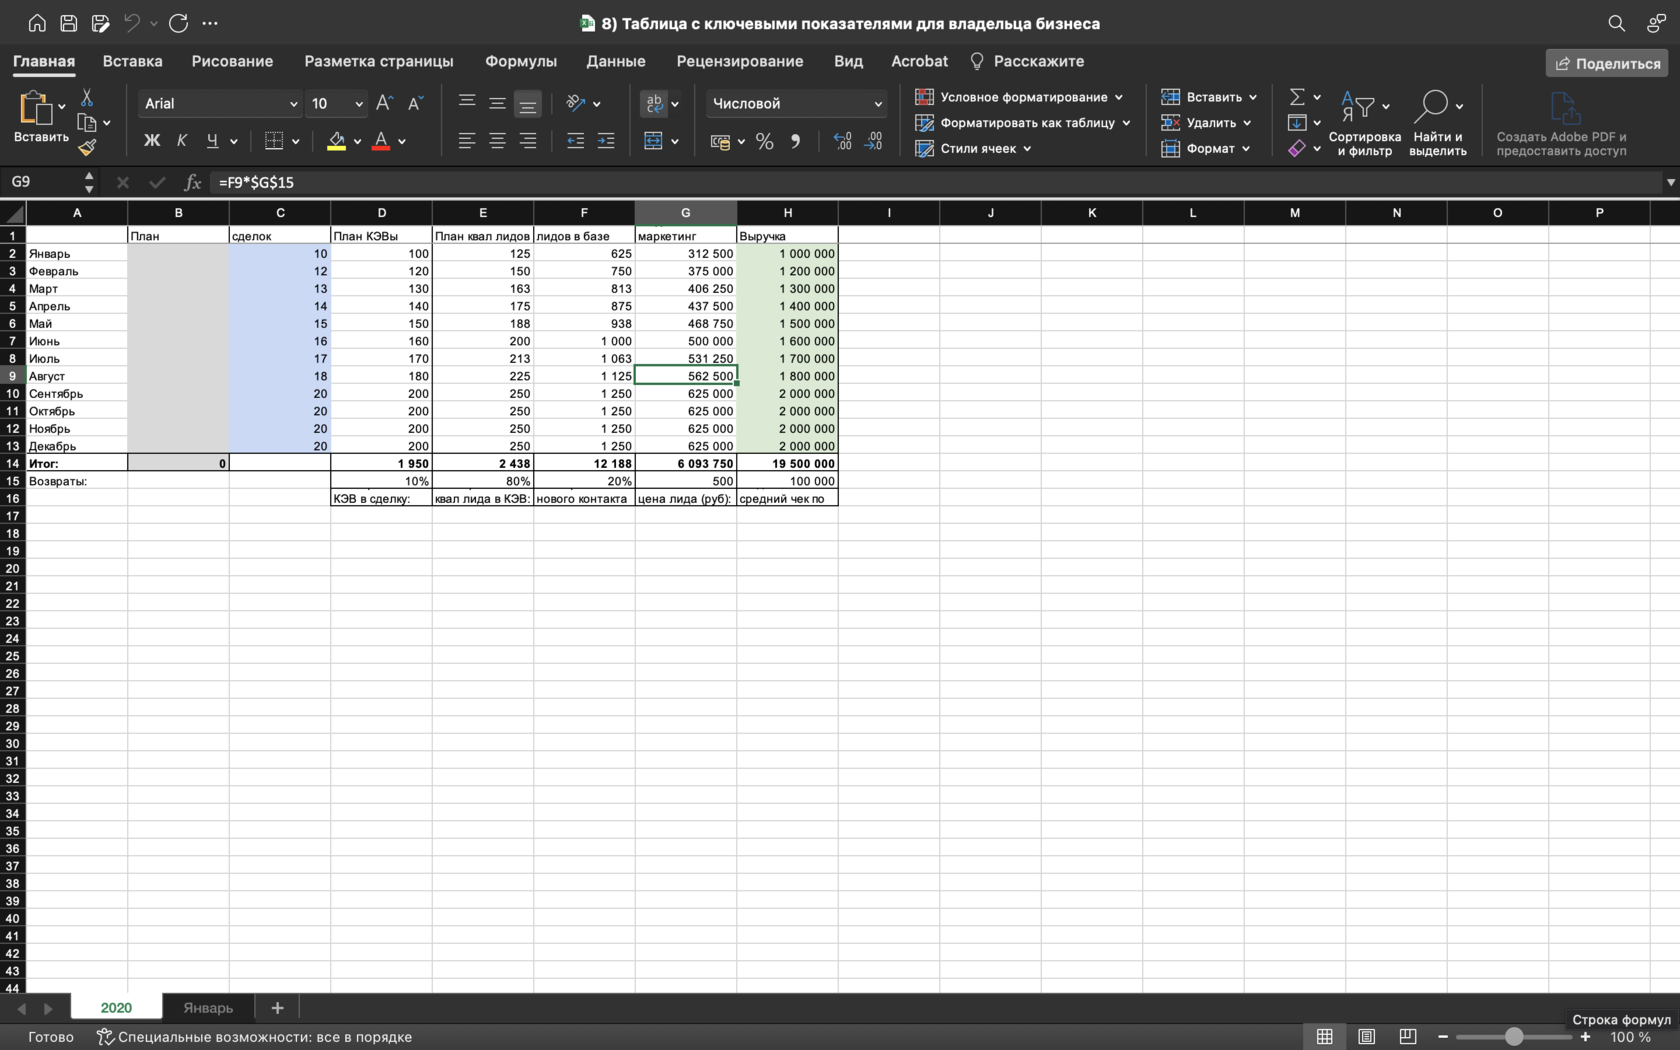This screenshot has width=1680, height=1050.
Task: Toggle italic formatting (К)
Action: pyautogui.click(x=182, y=141)
